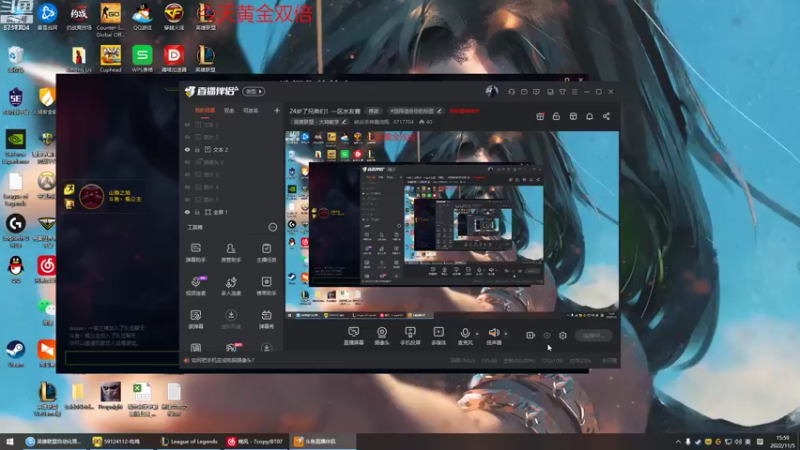800x450 pixels.
Task: Toggle visibility of the 文本 1 layer
Action: tap(187, 124)
